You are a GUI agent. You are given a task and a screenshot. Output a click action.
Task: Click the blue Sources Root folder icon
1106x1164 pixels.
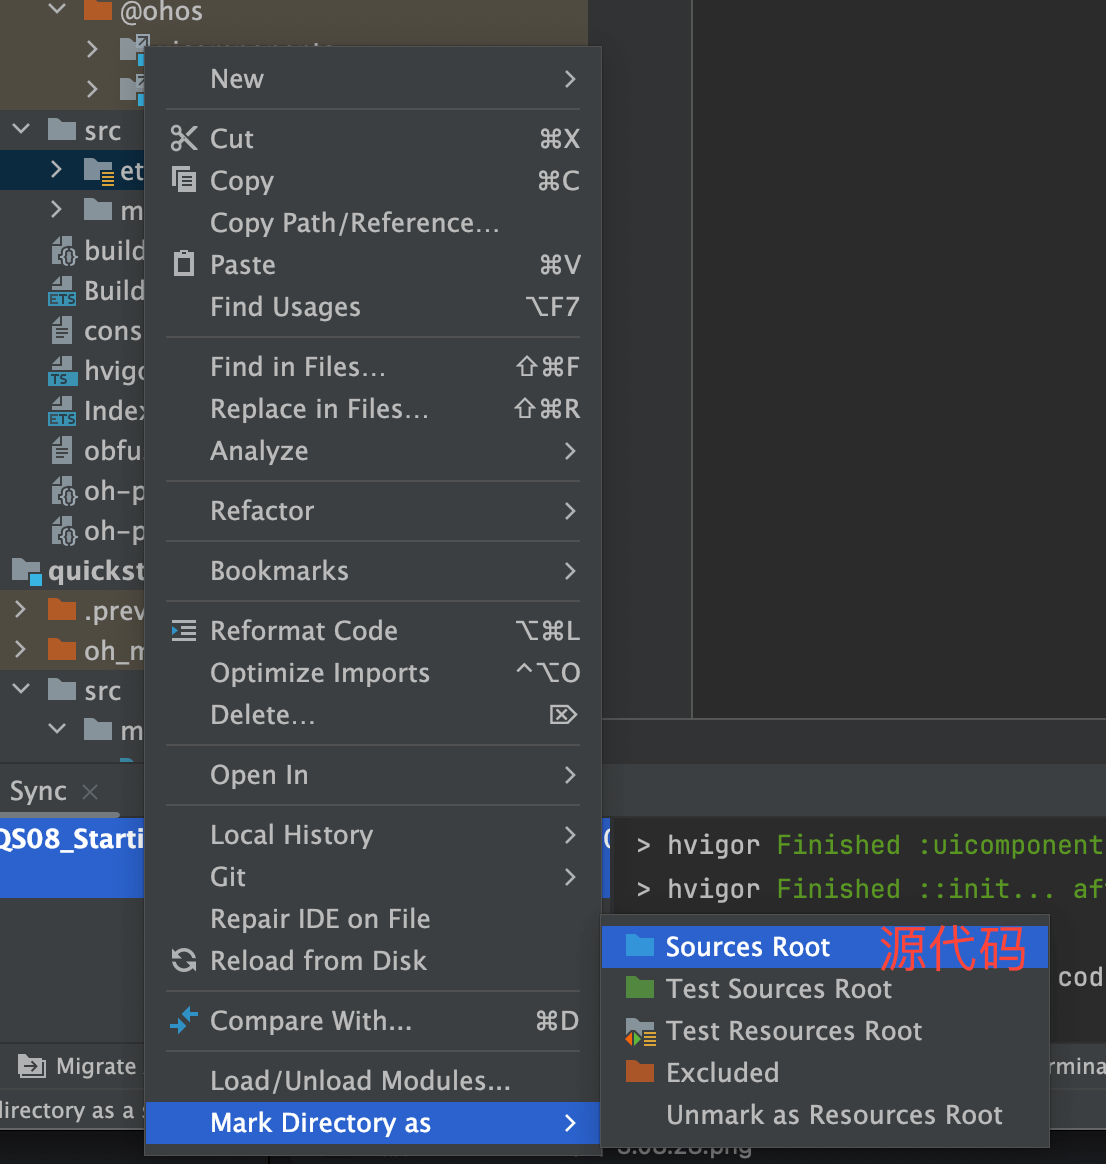pyautogui.click(x=639, y=946)
